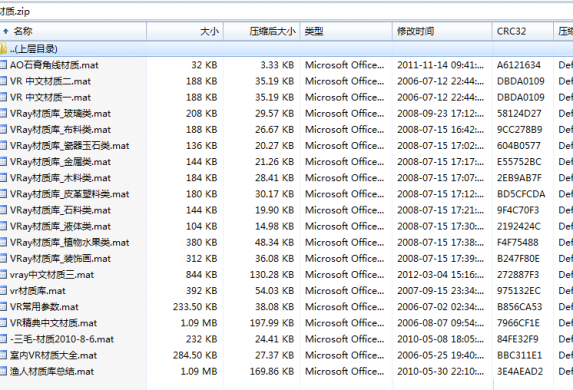
Task: Click the file icon of VRay材质库_金属类.mat
Action: pos(3,162)
